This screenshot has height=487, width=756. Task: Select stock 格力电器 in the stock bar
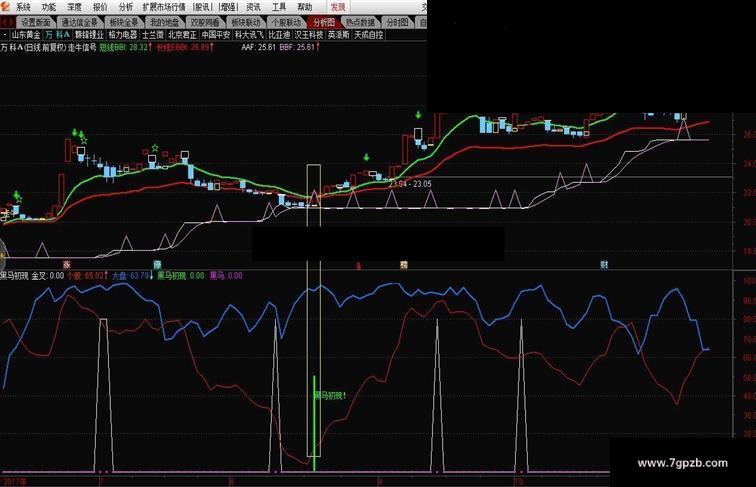122,35
